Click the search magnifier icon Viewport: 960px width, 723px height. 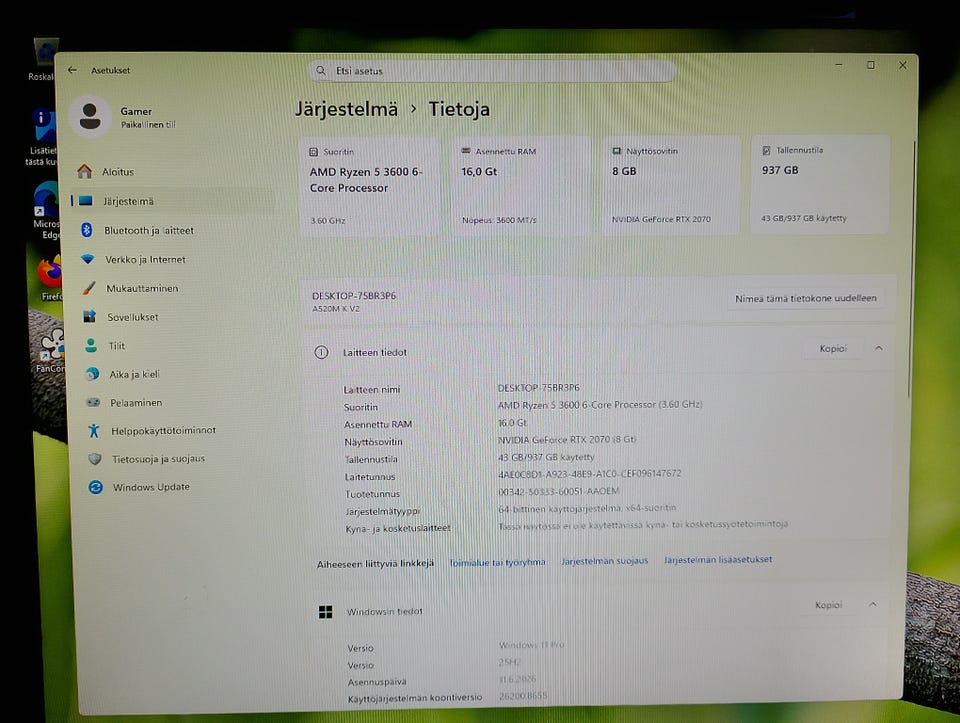point(321,71)
